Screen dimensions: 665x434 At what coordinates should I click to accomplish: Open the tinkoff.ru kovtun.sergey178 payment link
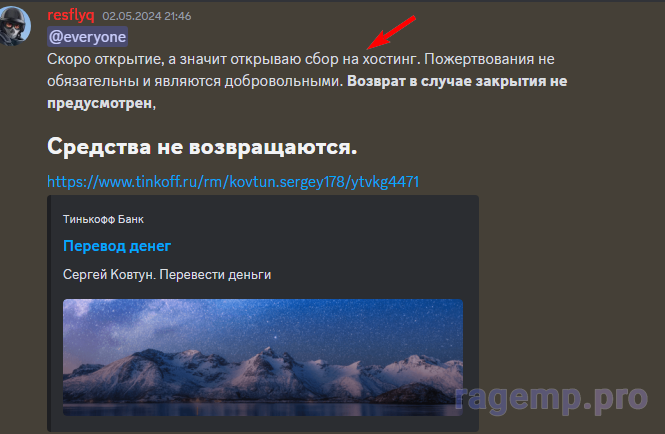[233, 182]
